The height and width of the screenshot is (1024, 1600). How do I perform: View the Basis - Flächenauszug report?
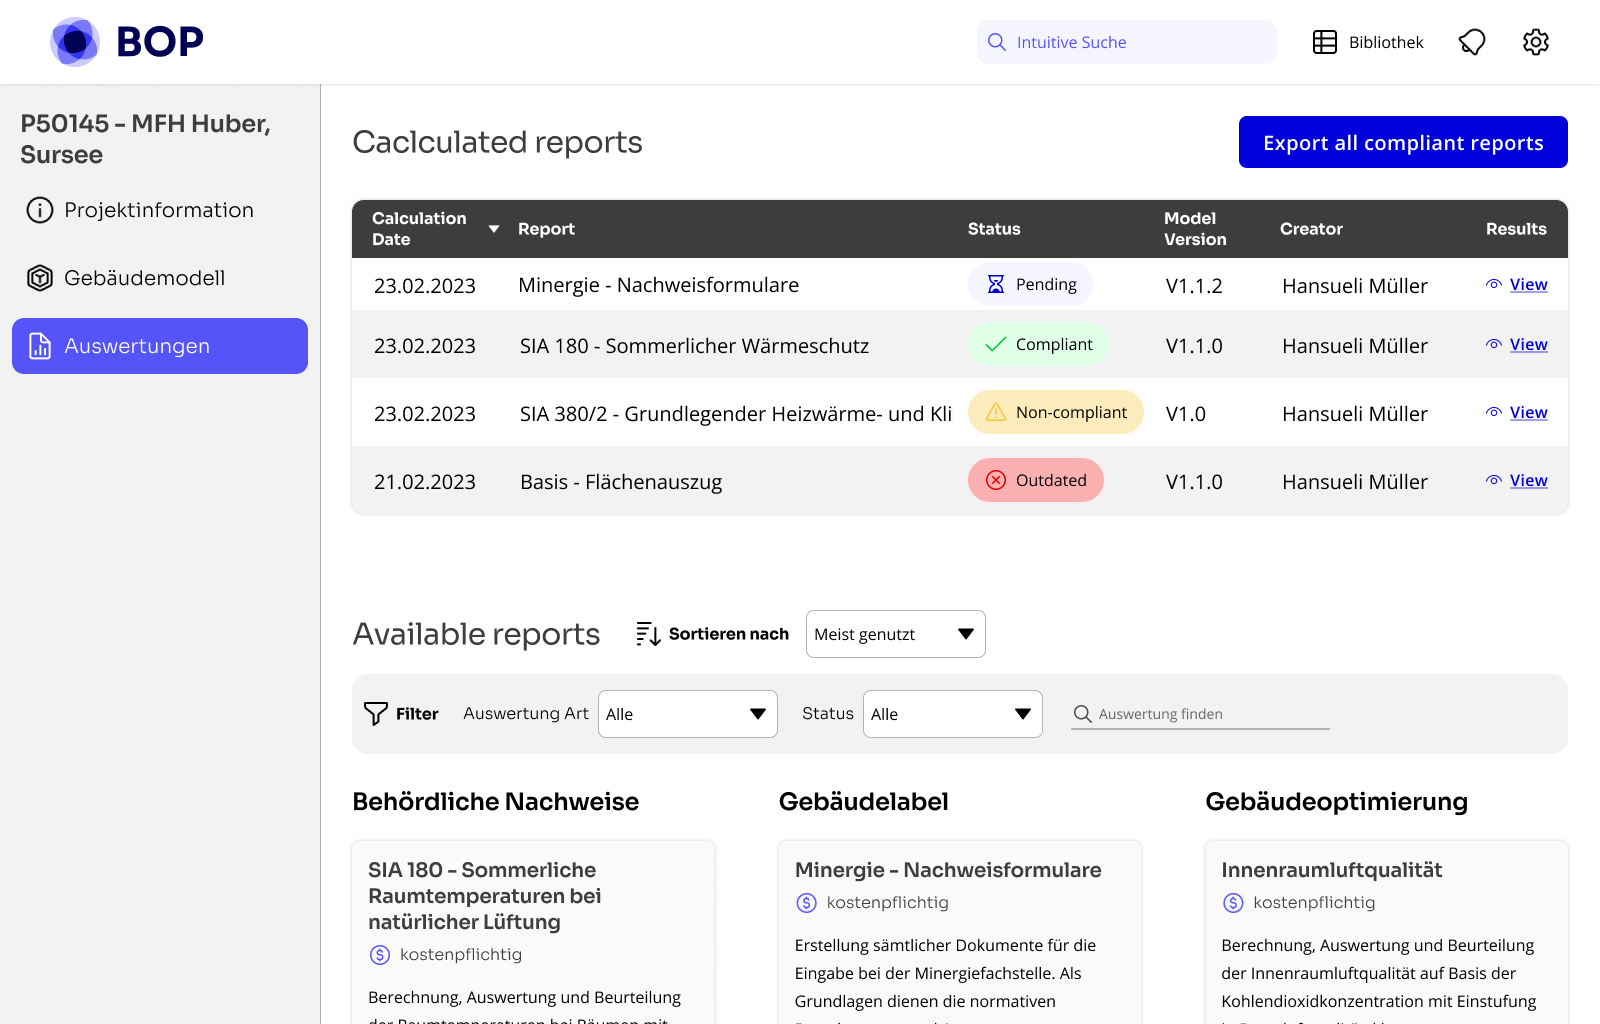click(x=1528, y=481)
